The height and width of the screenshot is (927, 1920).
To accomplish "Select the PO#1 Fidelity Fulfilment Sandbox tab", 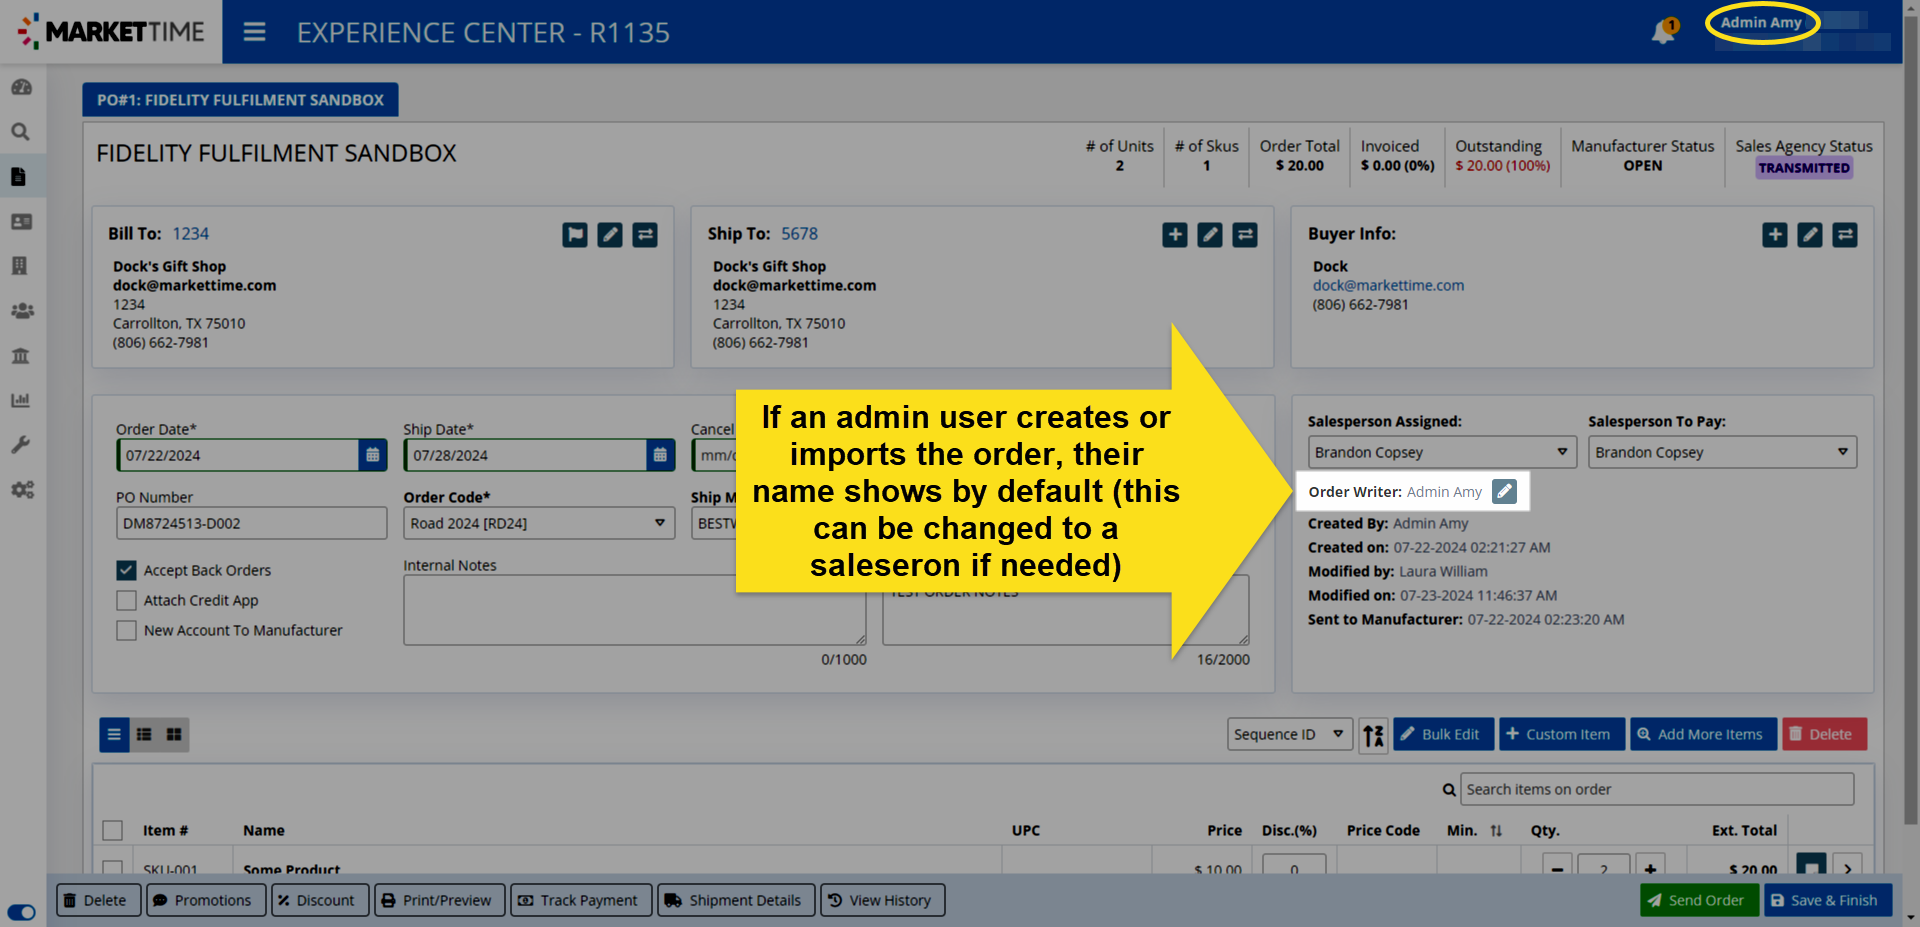I will pos(240,100).
